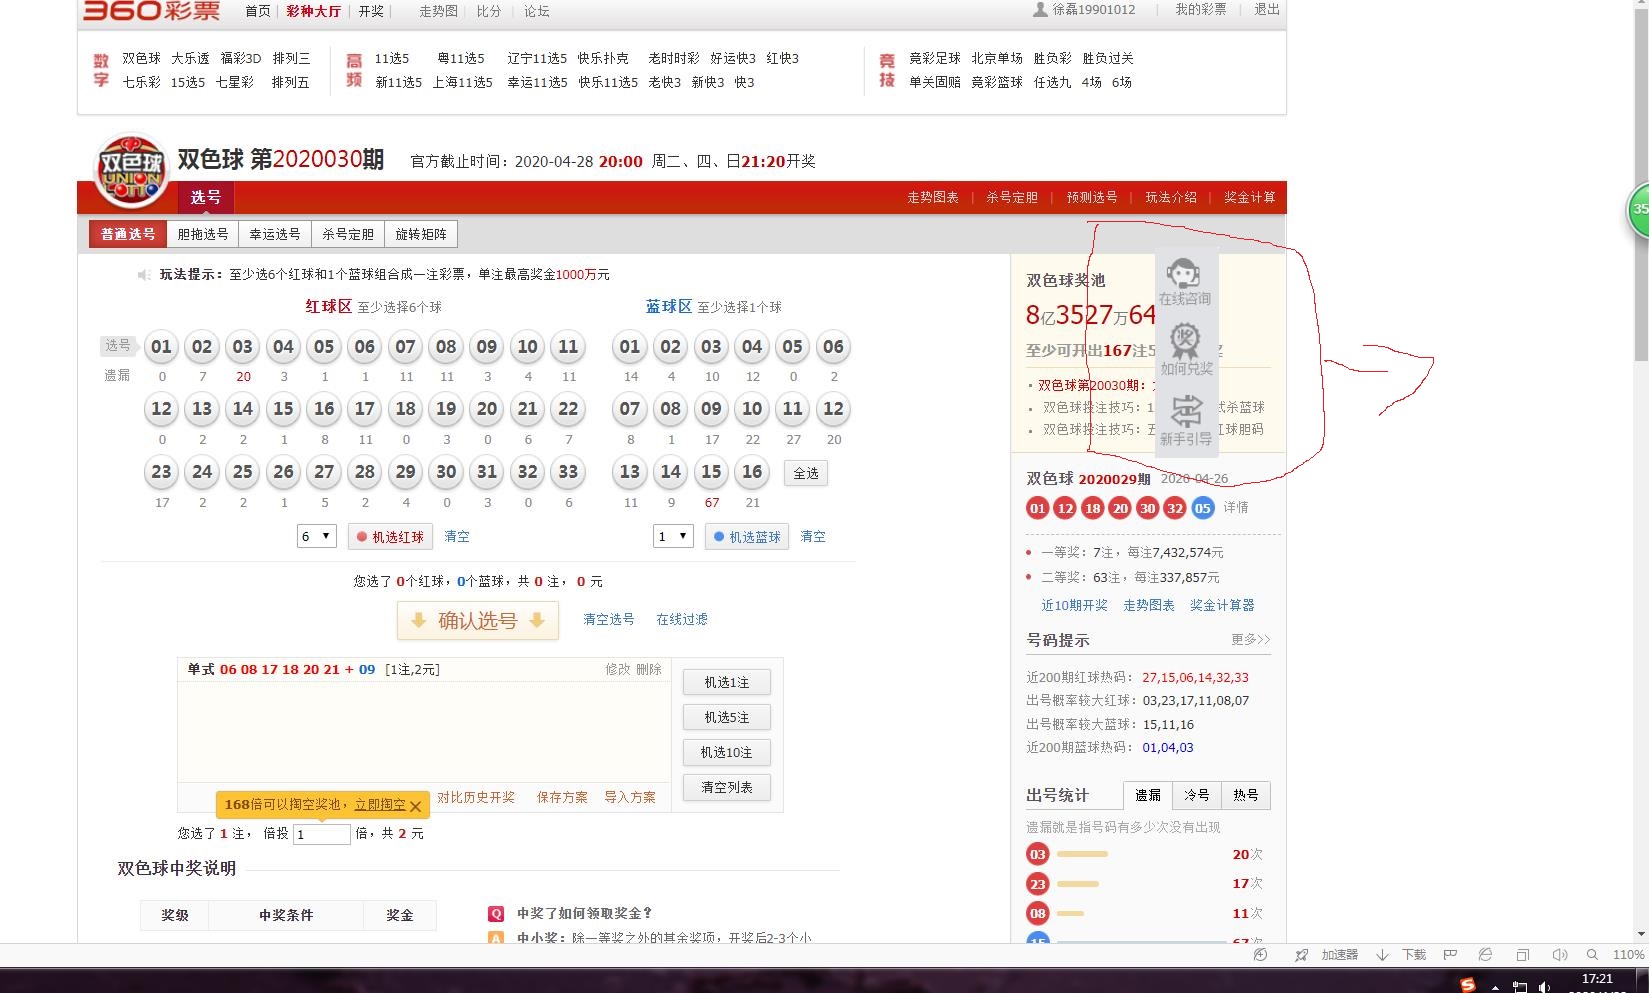Click 清空列表 button
The image size is (1649, 993).
[x=727, y=788]
